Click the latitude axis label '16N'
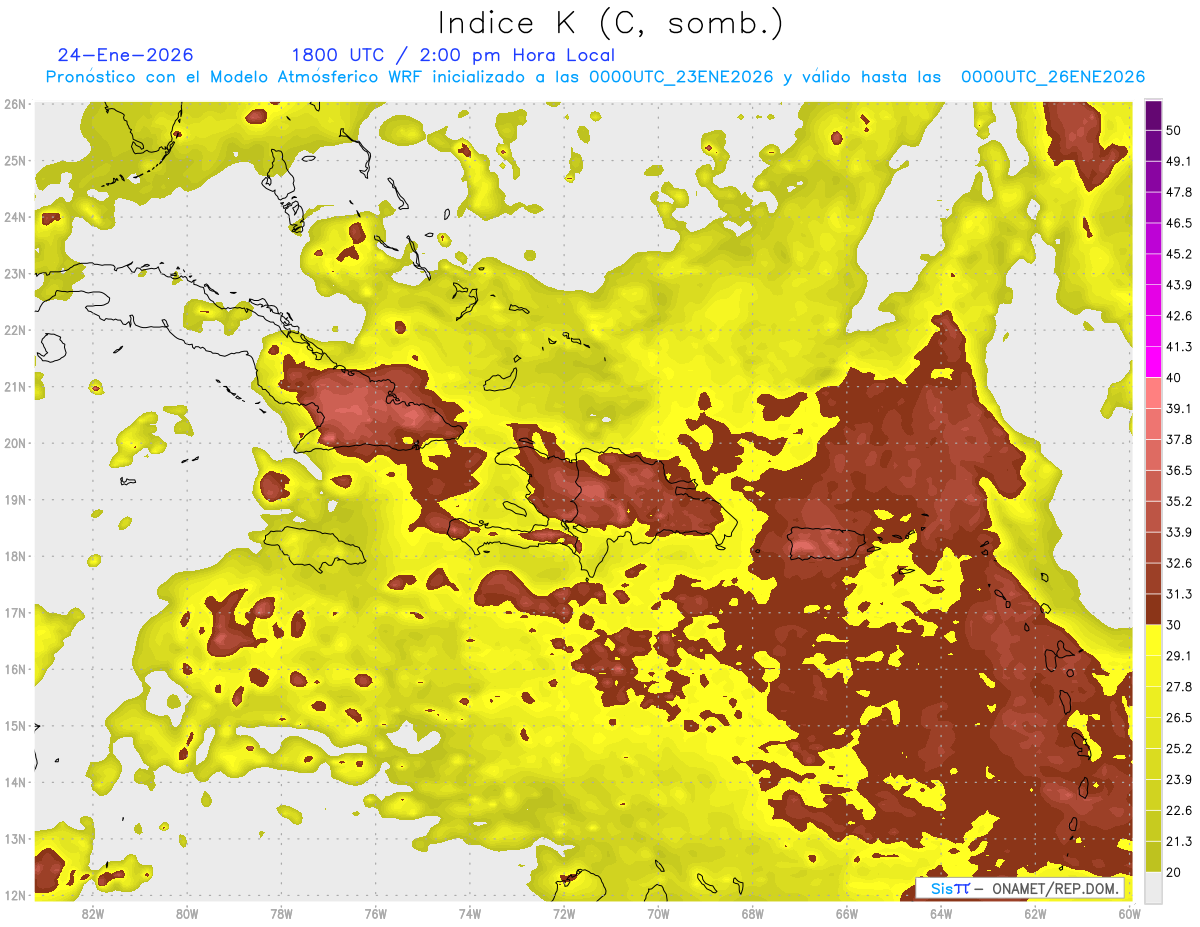 tap(15, 669)
